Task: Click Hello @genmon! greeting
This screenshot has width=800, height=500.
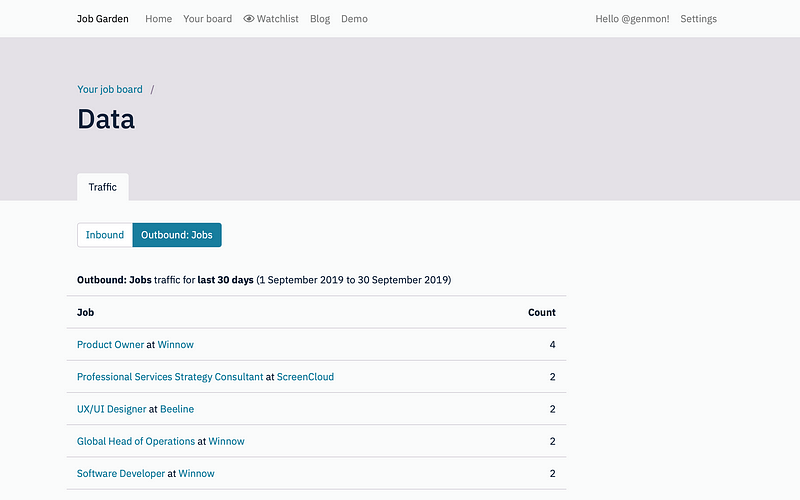Action: tap(632, 19)
